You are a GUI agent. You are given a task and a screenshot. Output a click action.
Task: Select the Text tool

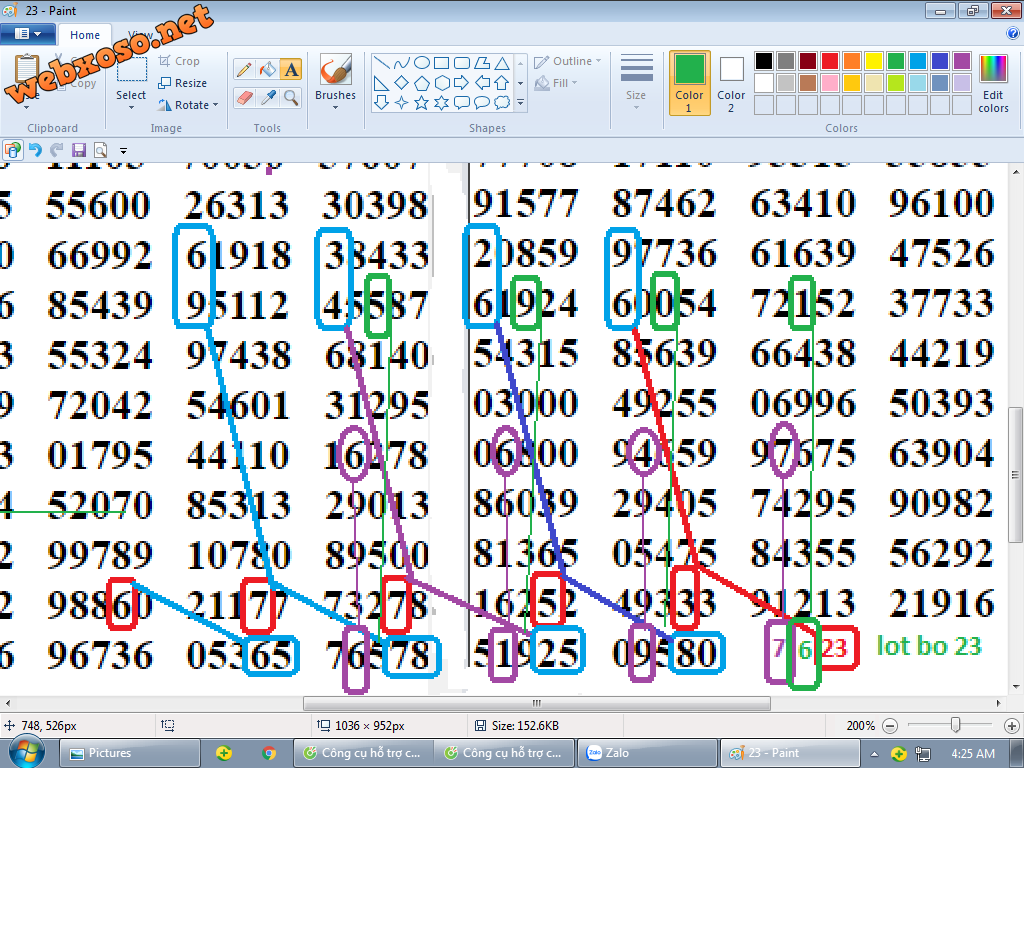(x=291, y=69)
